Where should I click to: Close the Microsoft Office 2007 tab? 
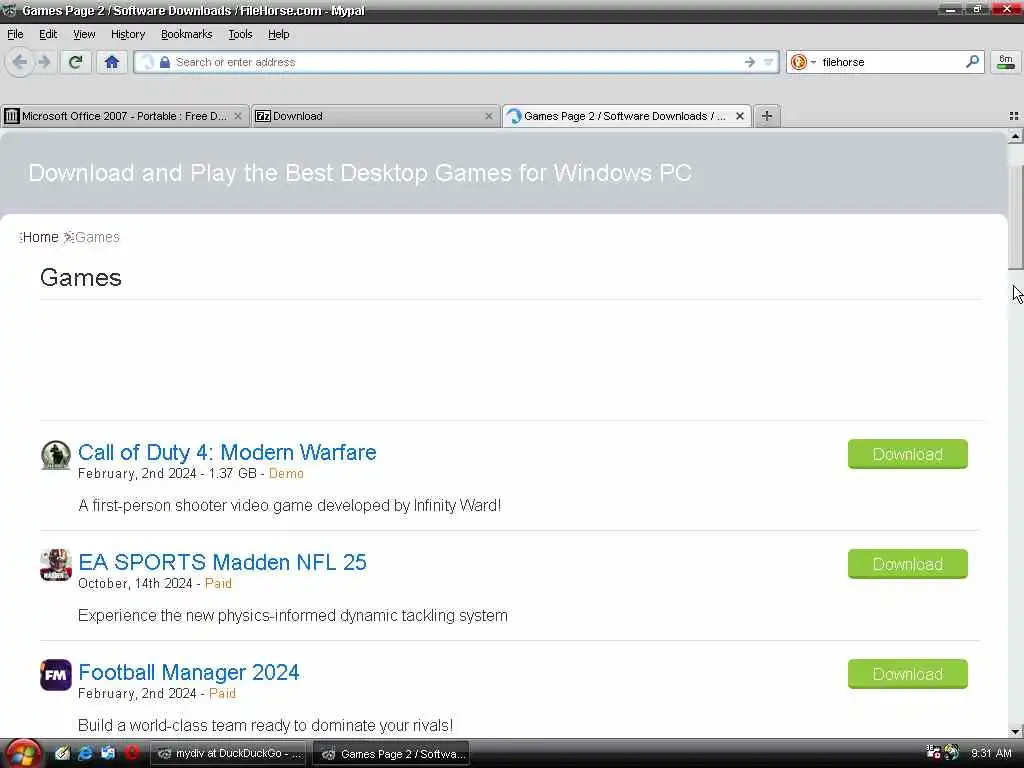tap(238, 116)
